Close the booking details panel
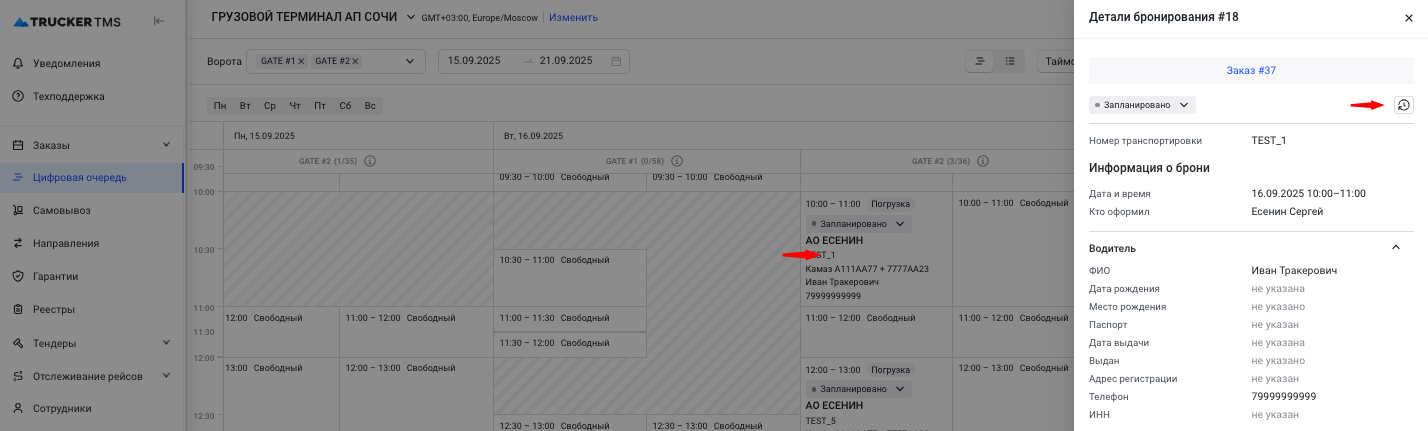1428x431 pixels. [x=1408, y=18]
